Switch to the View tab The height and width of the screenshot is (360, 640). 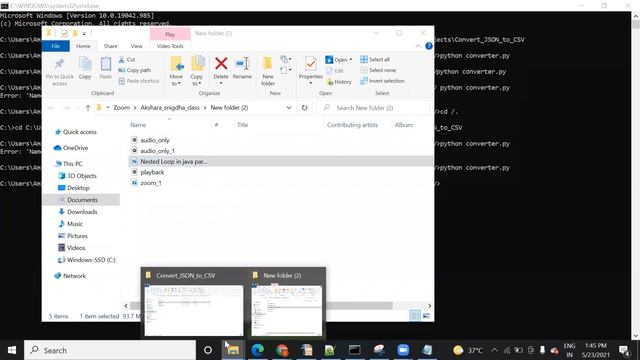tap(136, 46)
